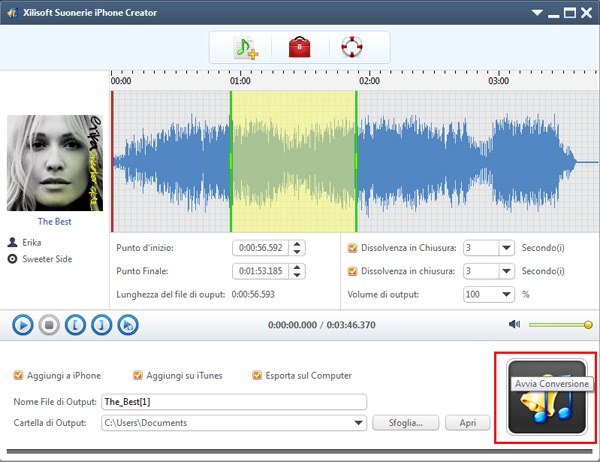Viewport: 600px width, 462px height.
Task: Uncheck Aggiungi a iPhone
Action: [x=18, y=375]
